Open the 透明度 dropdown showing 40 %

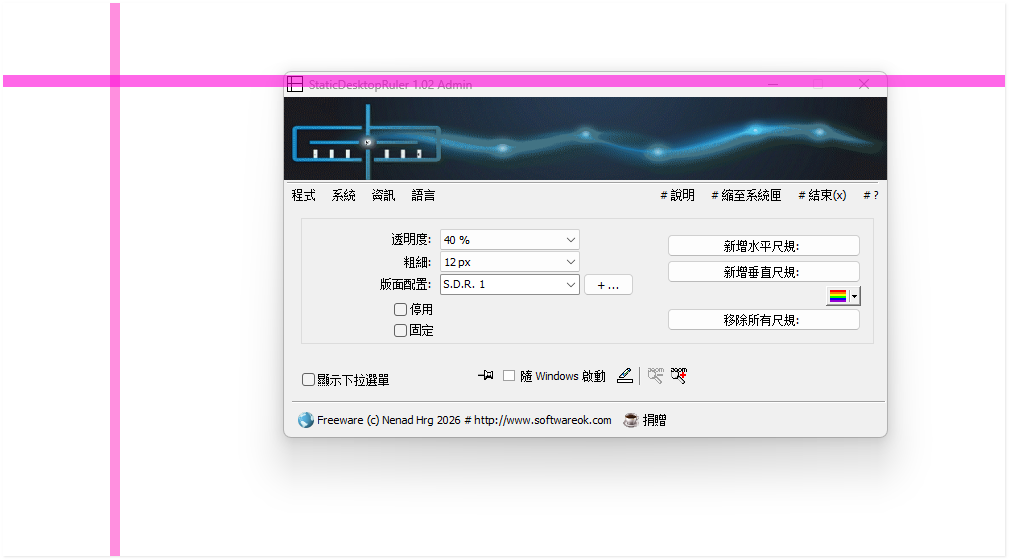(510, 239)
